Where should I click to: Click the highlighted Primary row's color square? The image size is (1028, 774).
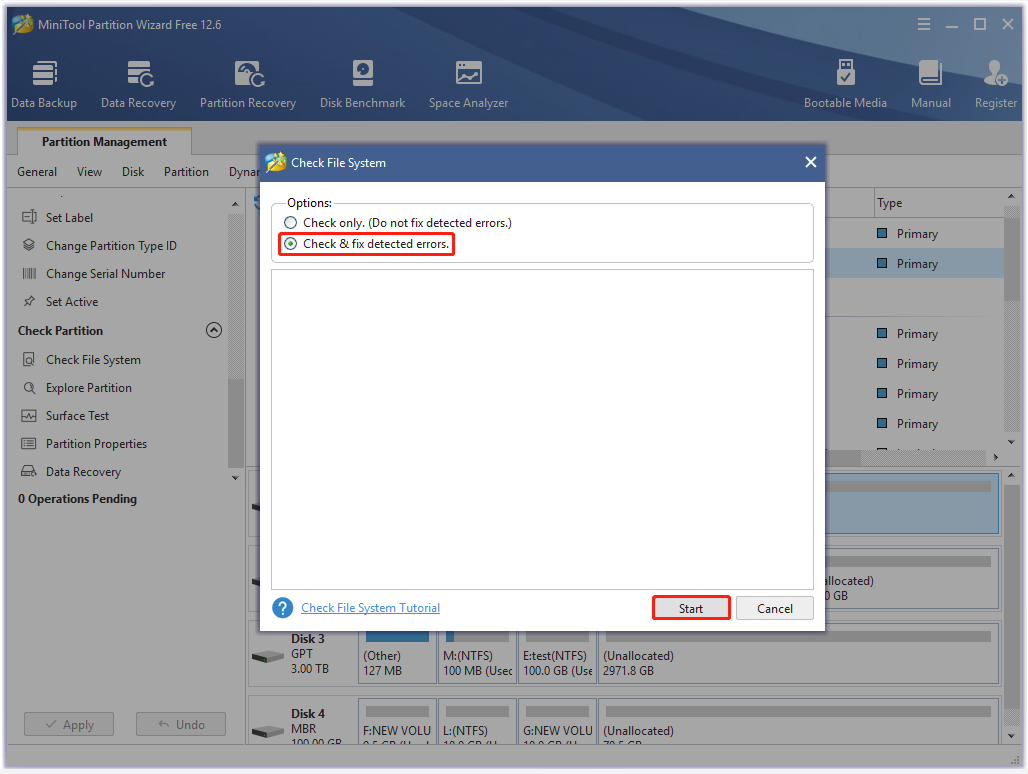tap(882, 263)
